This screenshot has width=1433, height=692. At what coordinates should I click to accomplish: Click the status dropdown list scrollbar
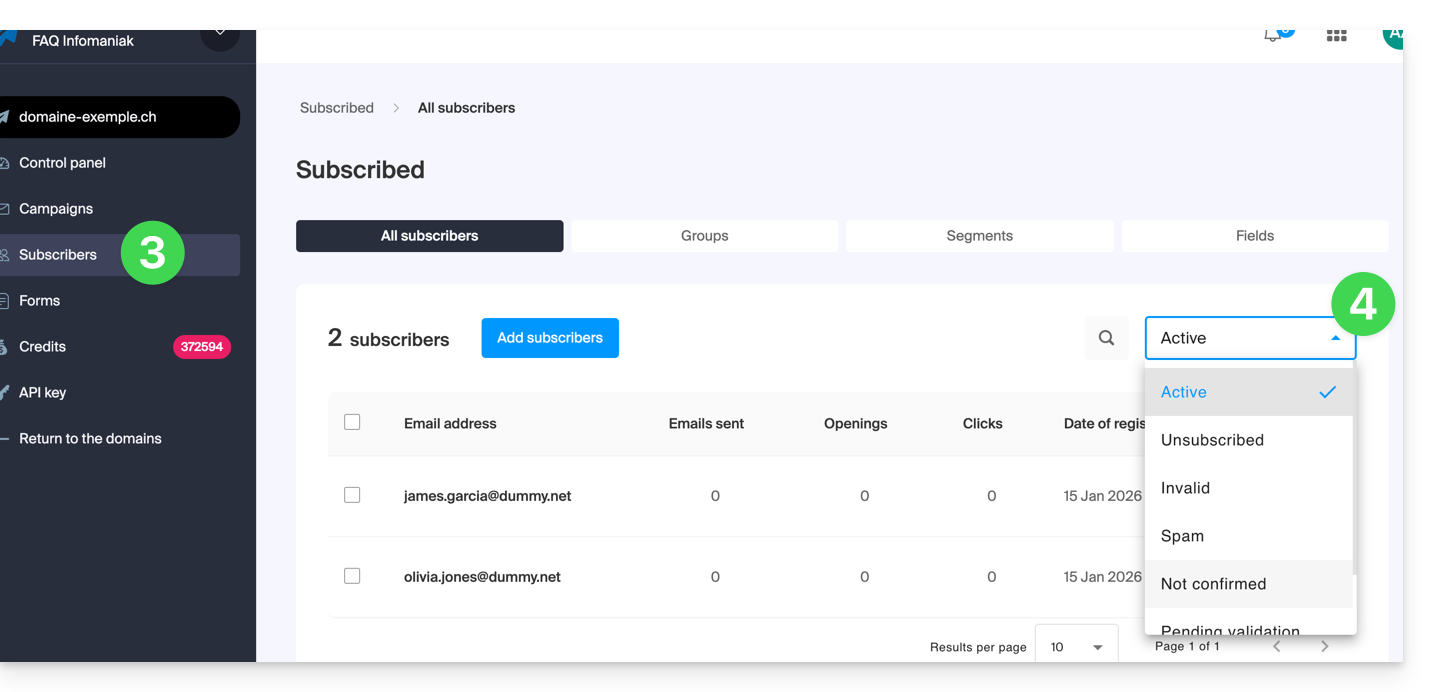click(1354, 470)
